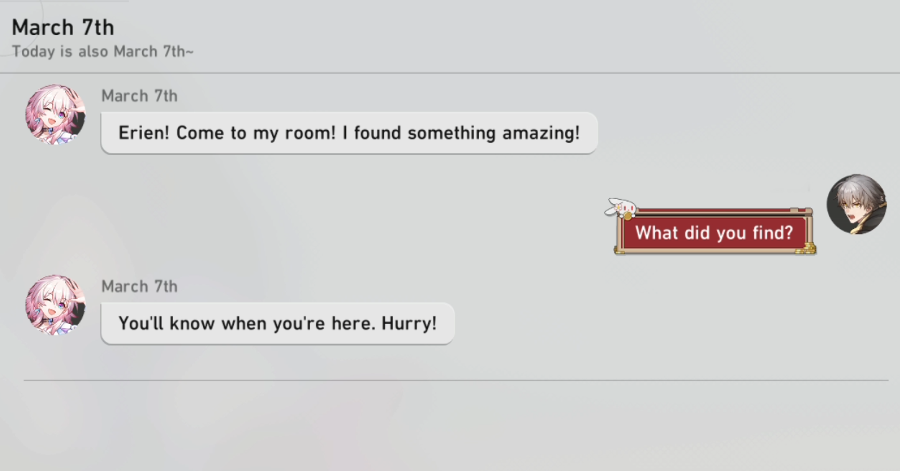
Task: Click the "Erien! Come to my room!" message
Action: click(349, 133)
